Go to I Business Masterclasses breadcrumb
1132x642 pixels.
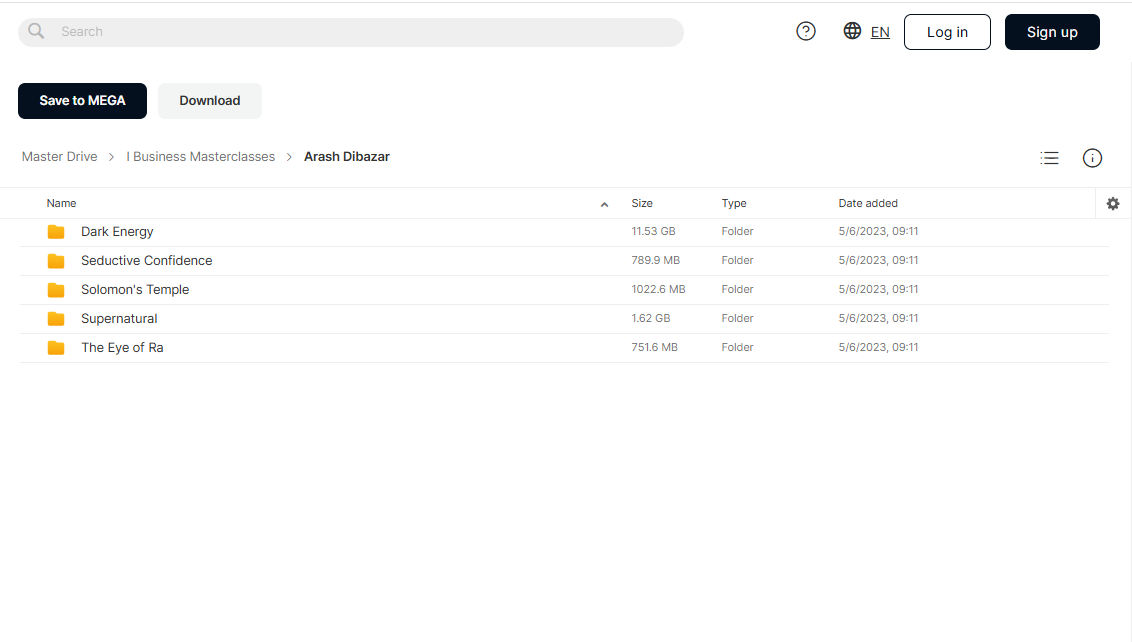(201, 157)
